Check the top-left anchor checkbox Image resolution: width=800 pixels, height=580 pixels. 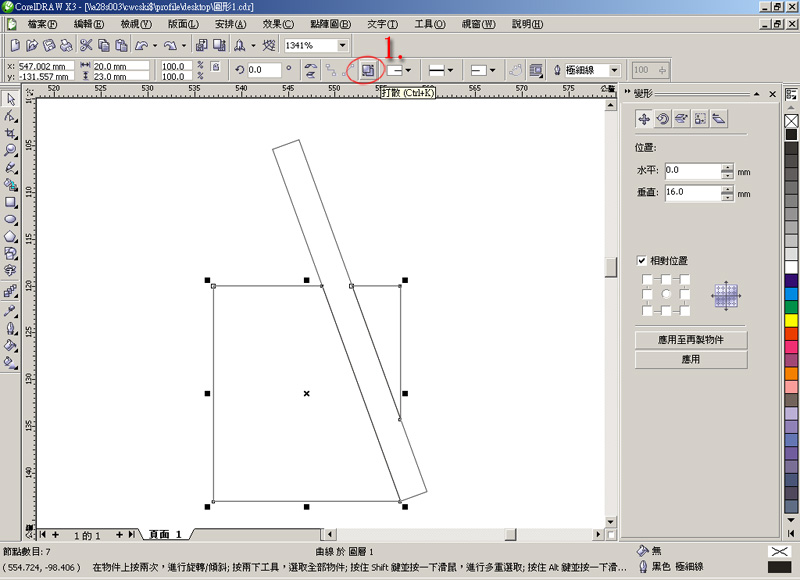[x=647, y=279]
